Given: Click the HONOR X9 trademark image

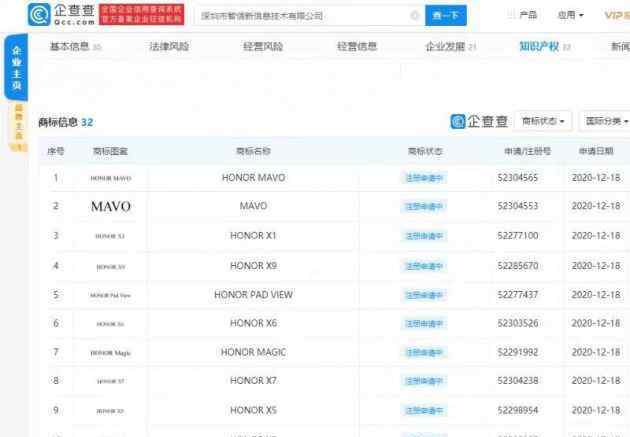Looking at the screenshot, I should pyautogui.click(x=111, y=267).
